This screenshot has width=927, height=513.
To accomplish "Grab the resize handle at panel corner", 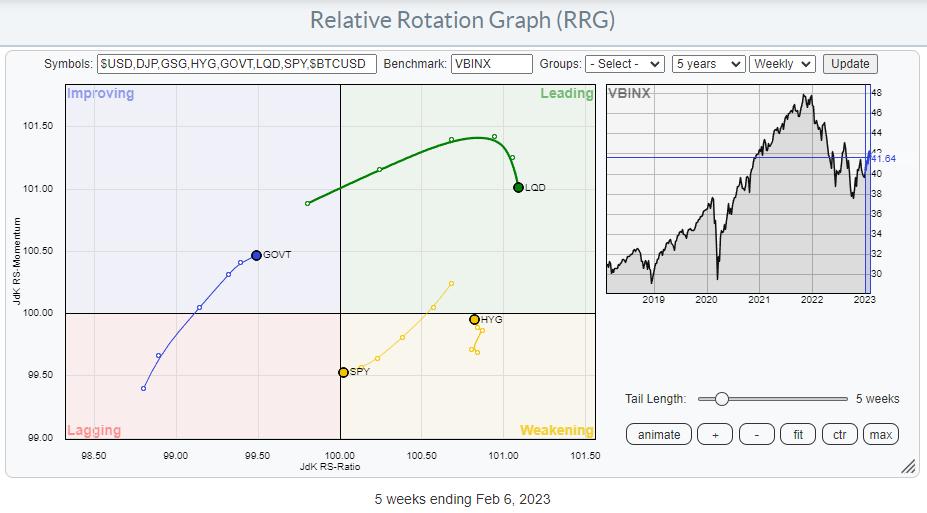I will [x=908, y=466].
